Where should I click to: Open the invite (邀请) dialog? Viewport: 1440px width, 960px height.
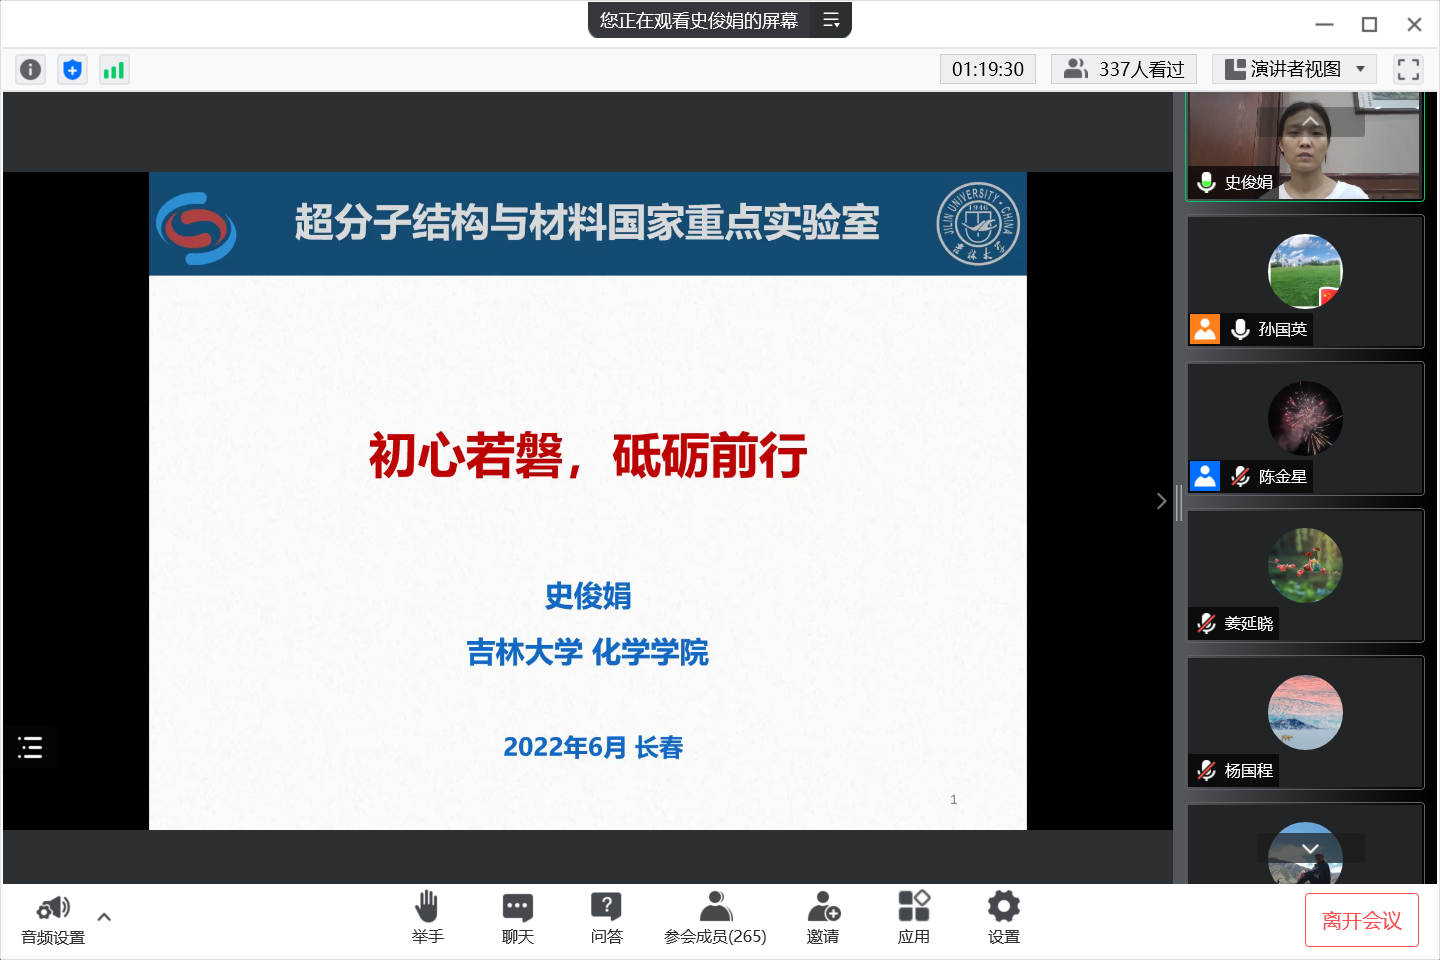coord(823,917)
